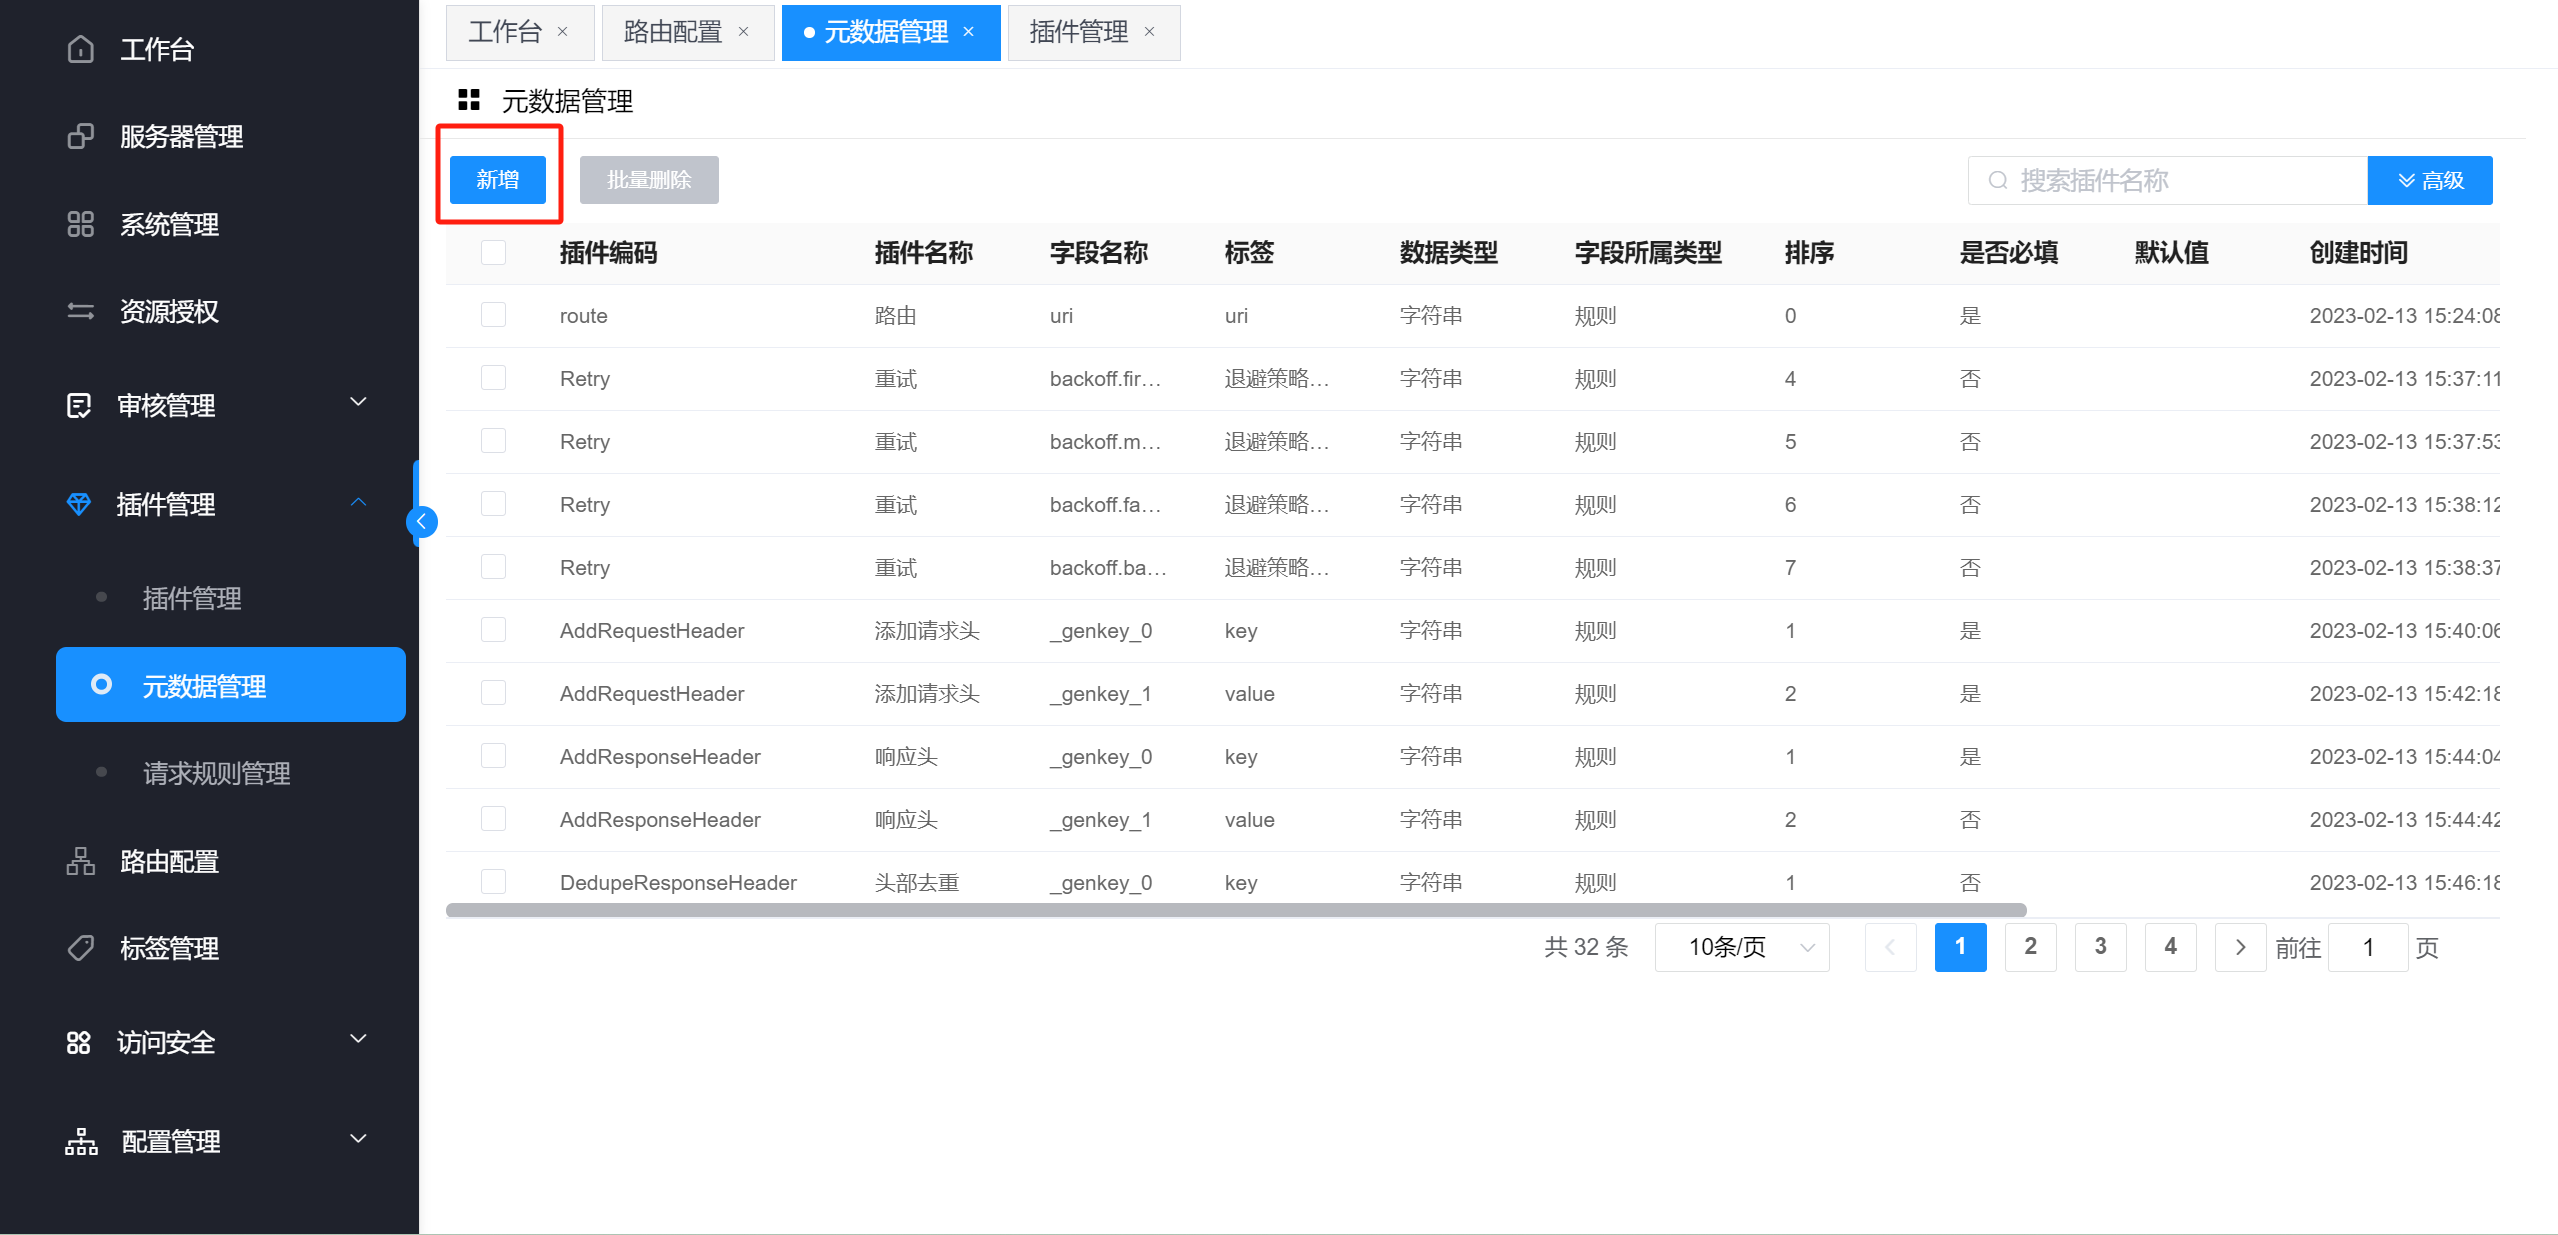2558x1235 pixels.
Task: Click the DedupeResponseHeader cell
Action: [x=678, y=882]
